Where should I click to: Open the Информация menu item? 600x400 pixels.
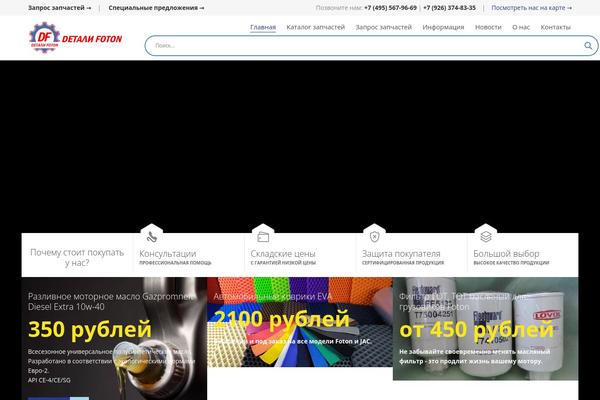[443, 27]
